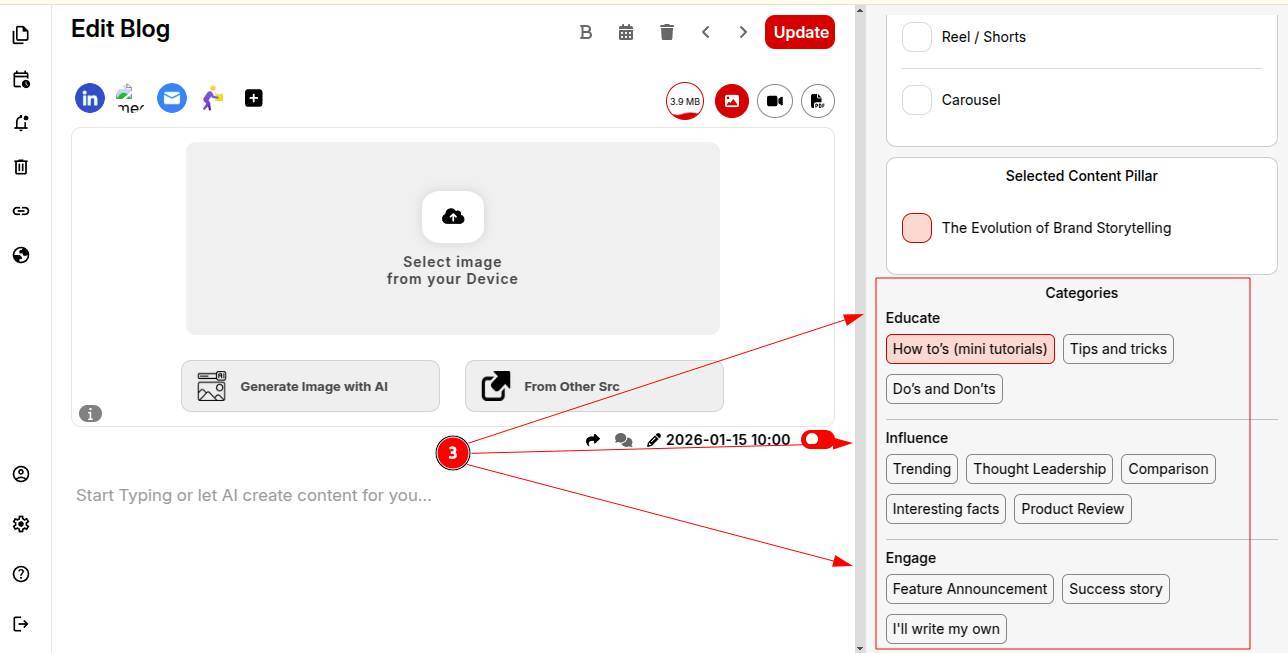Click the scheduled date 2026-01-15 10:00
The height and width of the screenshot is (653, 1288).
pyautogui.click(x=727, y=440)
